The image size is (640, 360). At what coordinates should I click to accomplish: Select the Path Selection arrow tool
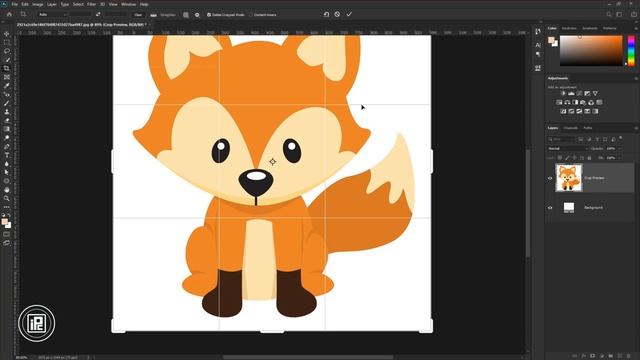(x=7, y=172)
